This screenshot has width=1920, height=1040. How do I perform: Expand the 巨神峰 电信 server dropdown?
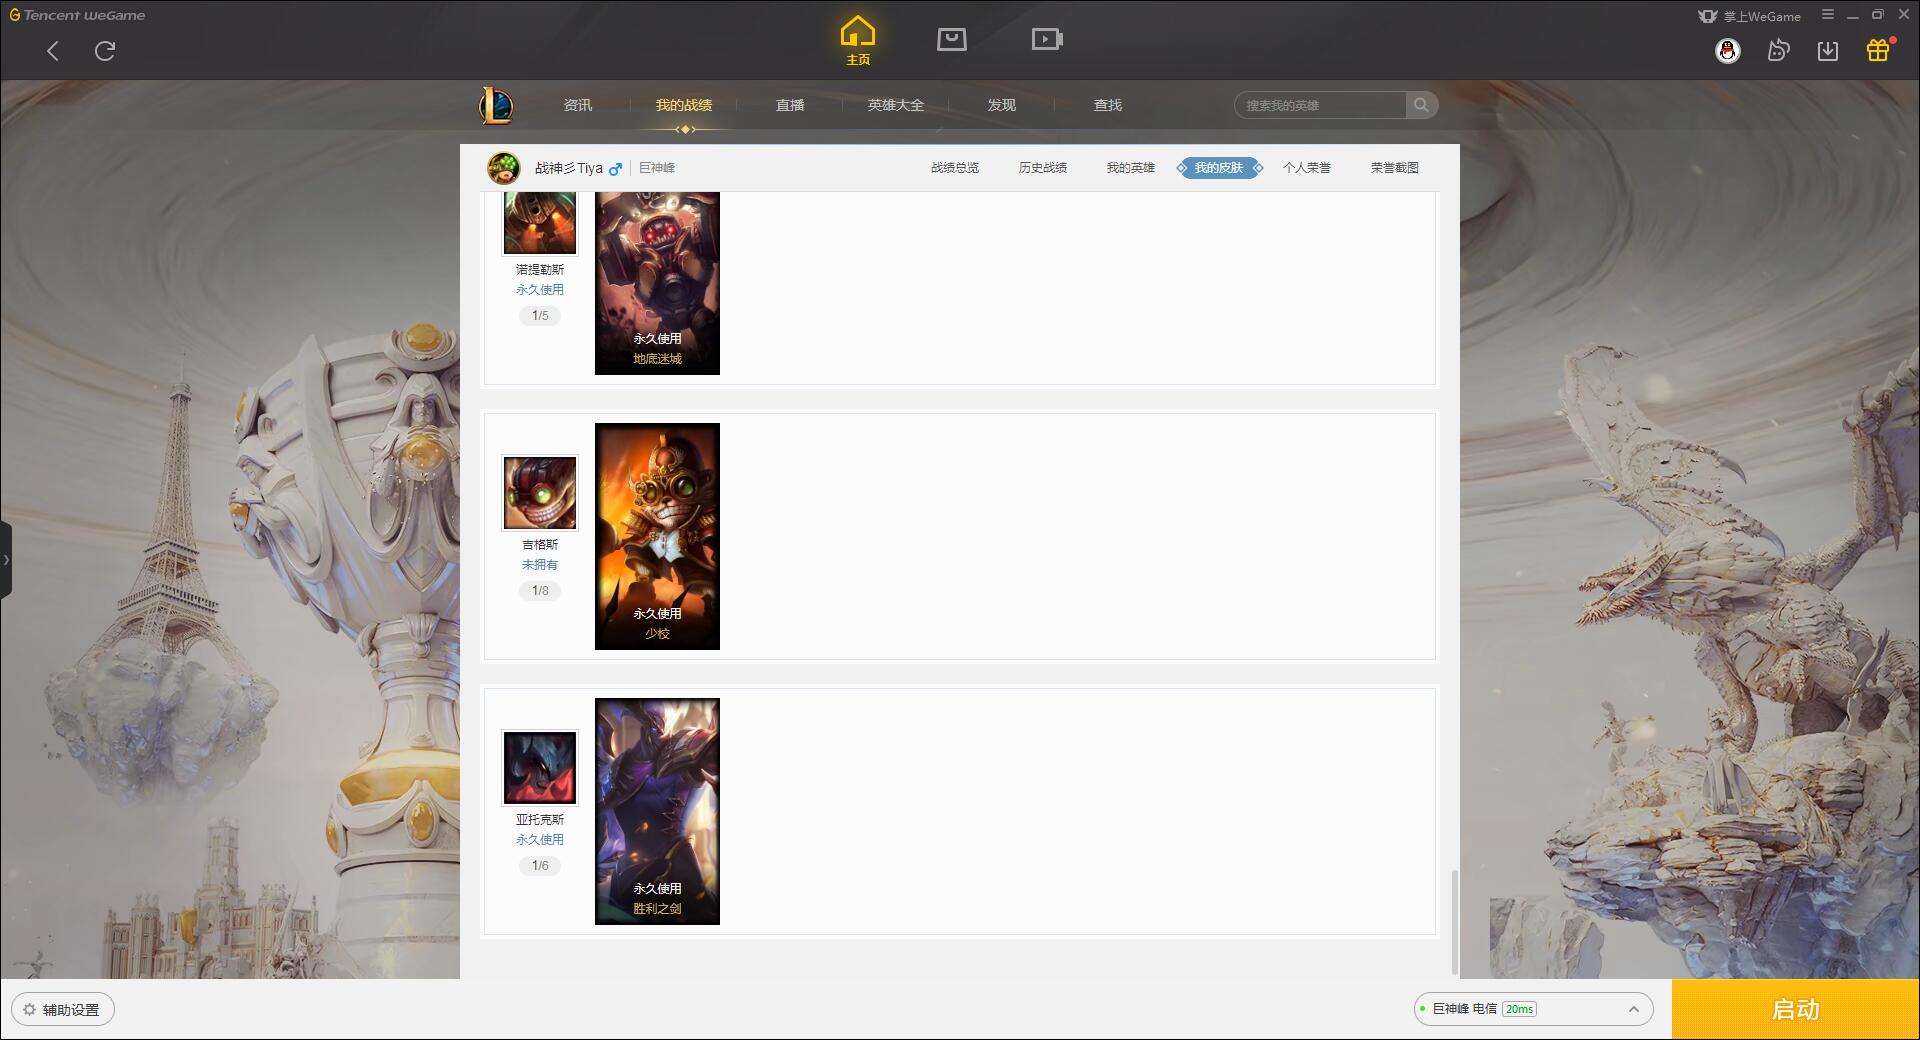[1533, 1009]
